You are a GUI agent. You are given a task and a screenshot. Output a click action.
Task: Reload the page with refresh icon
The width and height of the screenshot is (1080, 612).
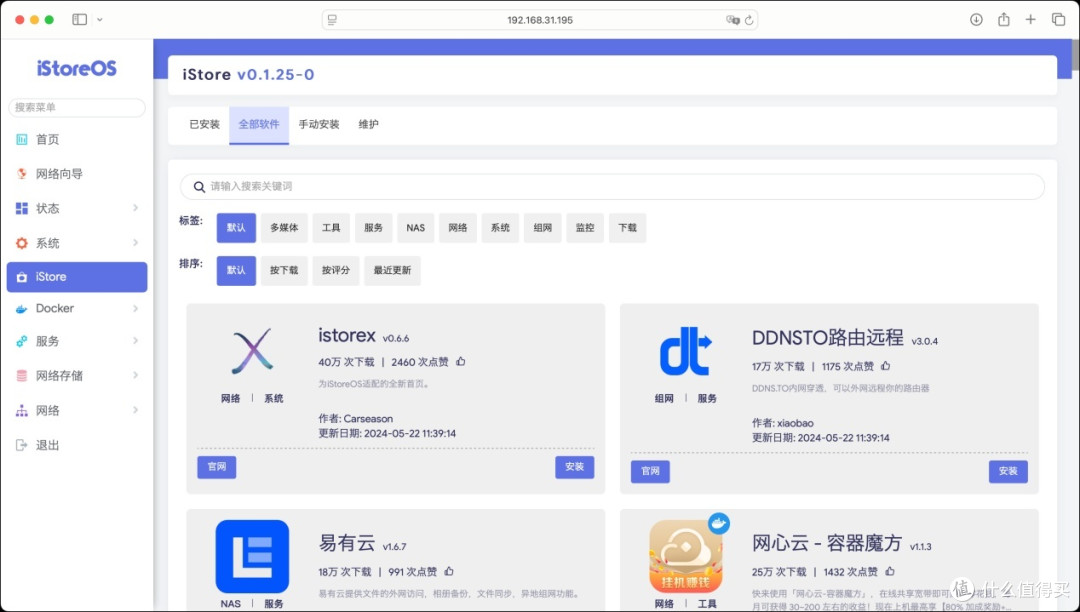(x=749, y=20)
